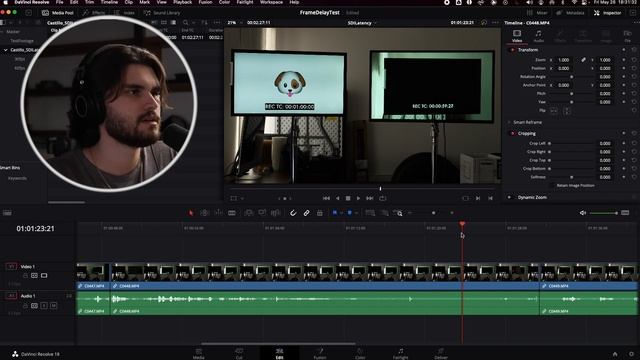The height and width of the screenshot is (360, 640).
Task: Click the Custom Zoom magnifier icon
Action: pos(398,213)
